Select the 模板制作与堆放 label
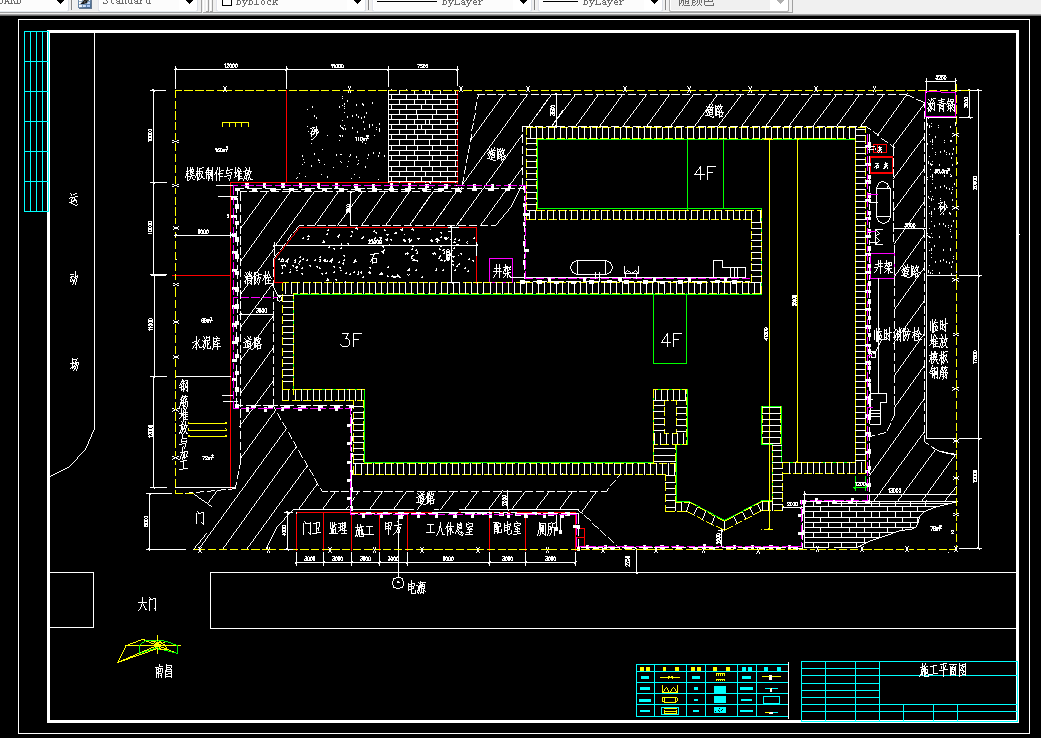1041x738 pixels. pyautogui.click(x=218, y=175)
